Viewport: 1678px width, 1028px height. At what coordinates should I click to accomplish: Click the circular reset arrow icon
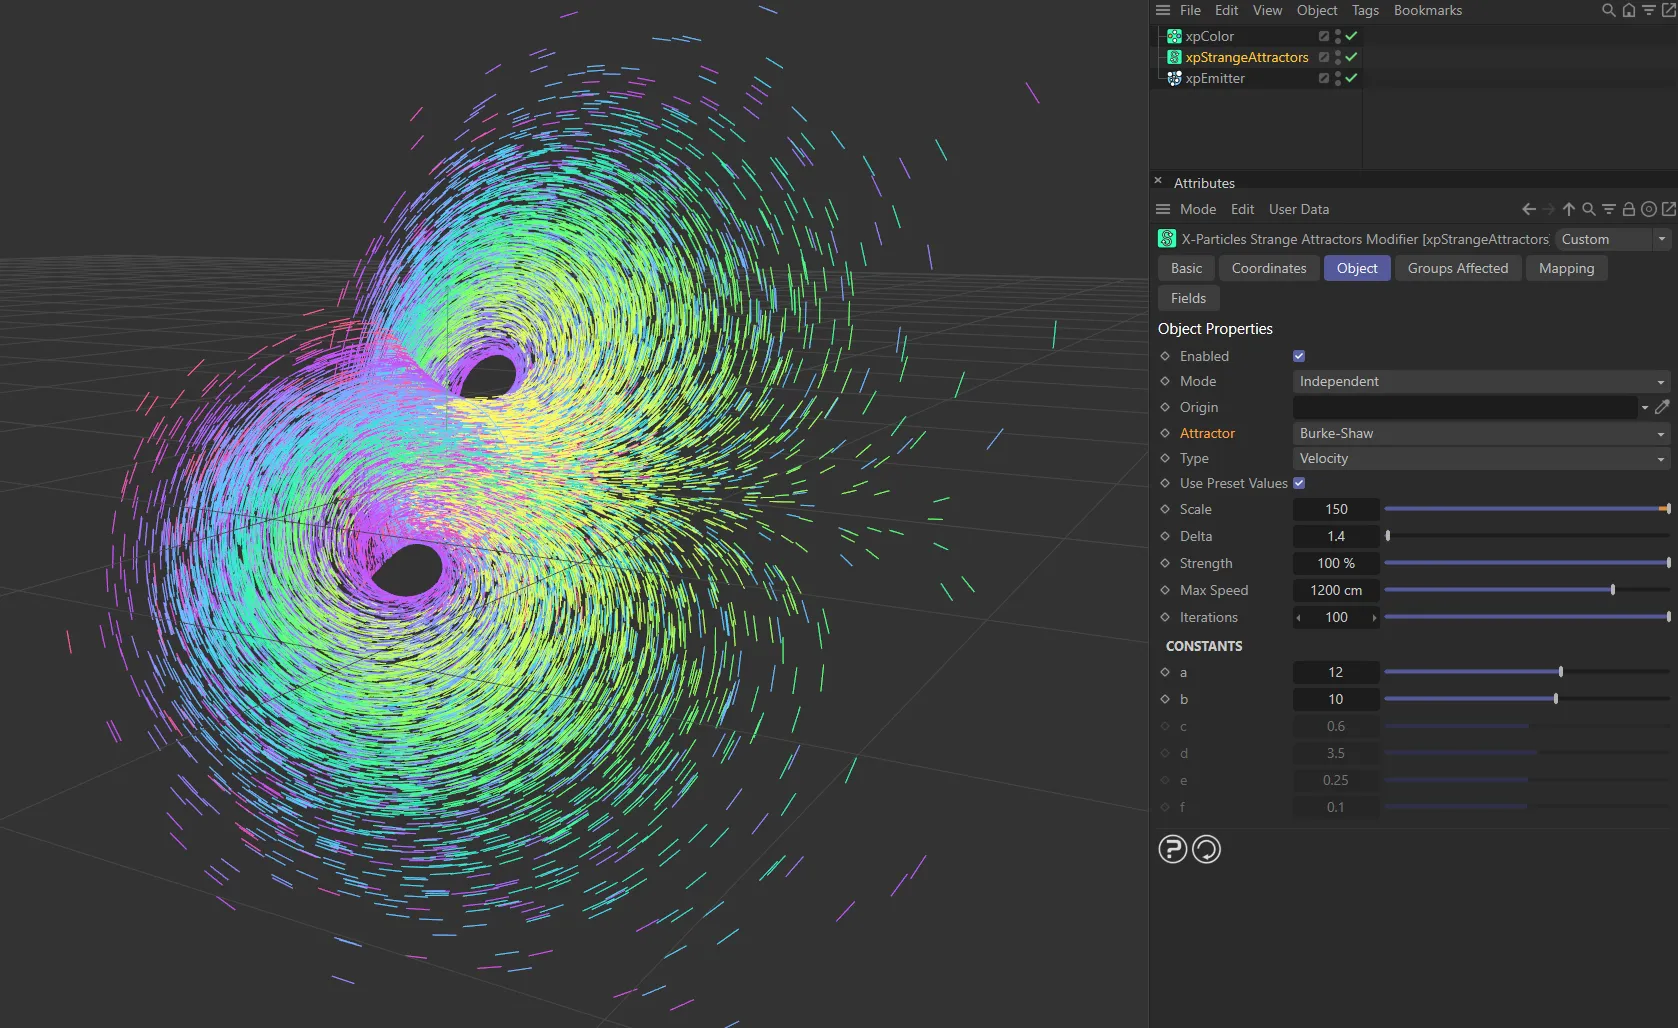tap(1206, 849)
